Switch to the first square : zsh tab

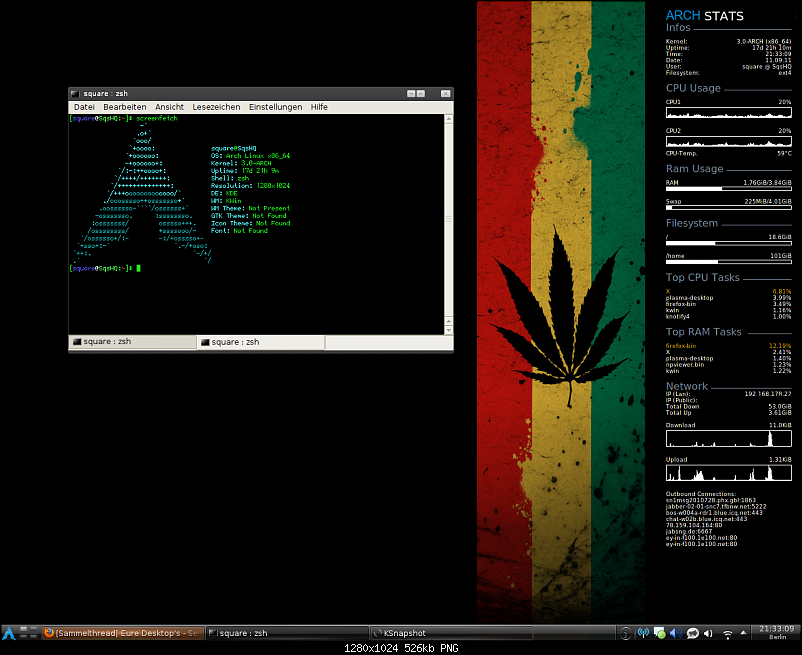(x=132, y=342)
